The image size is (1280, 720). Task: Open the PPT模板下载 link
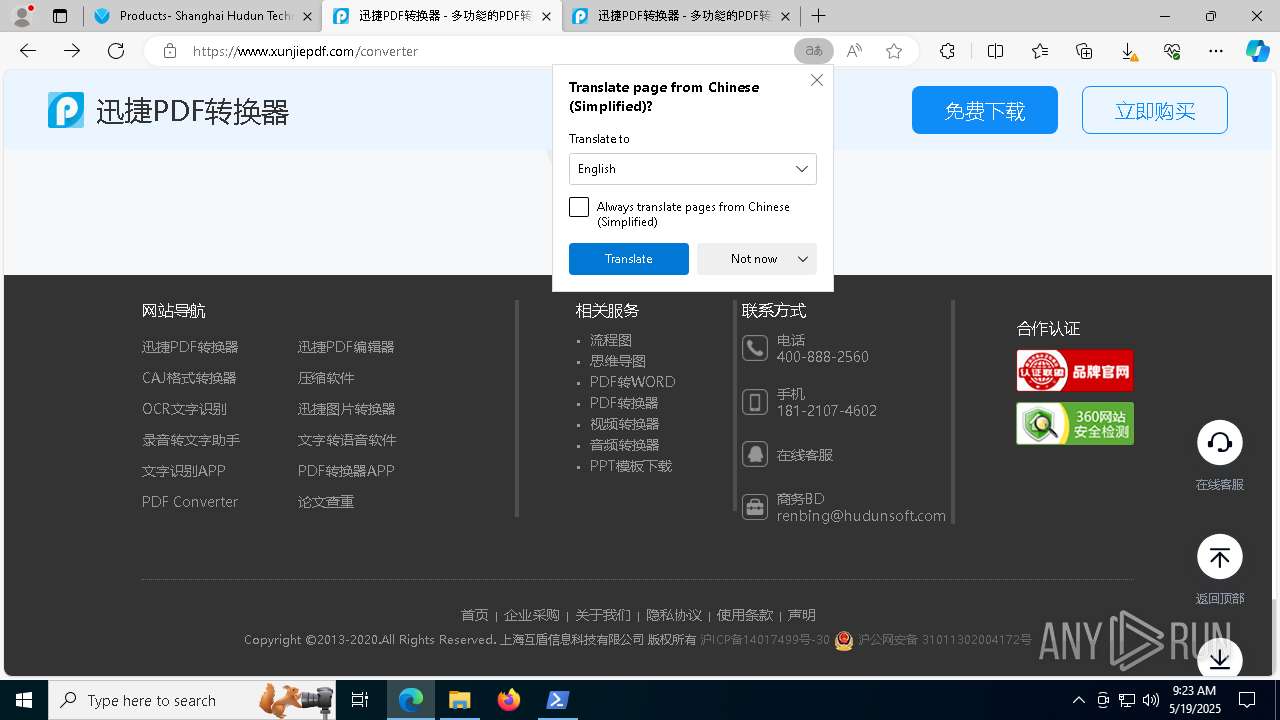coord(631,466)
